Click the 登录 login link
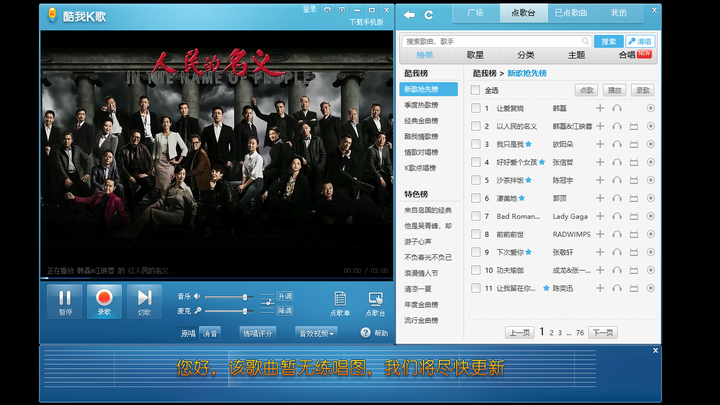 309,10
